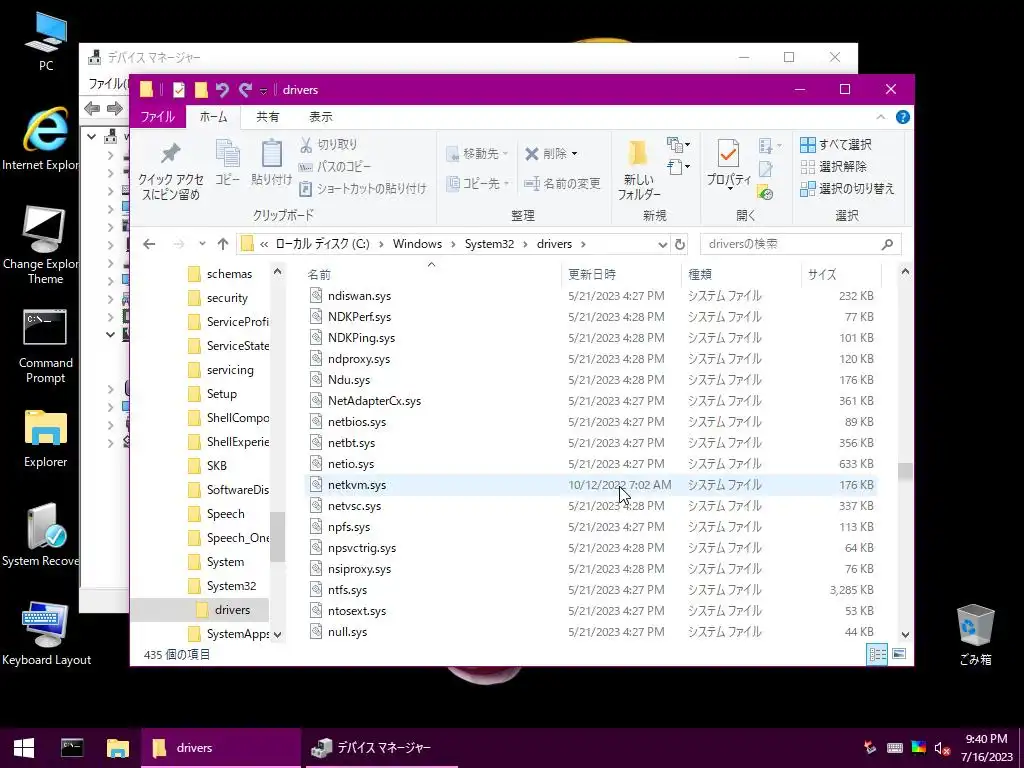Open the Windows Start menu
Image resolution: width=1024 pixels, height=768 pixels.
pyautogui.click(x=24, y=748)
